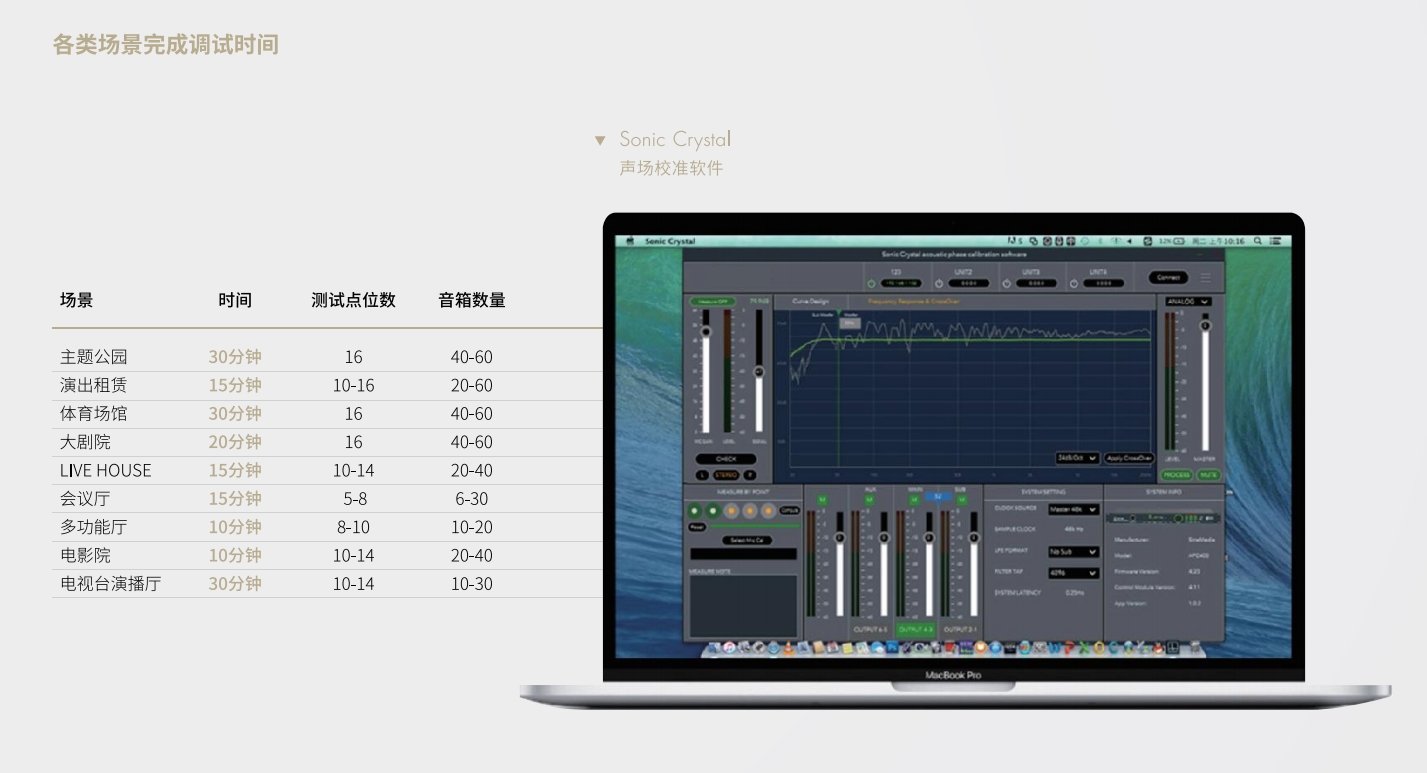Viewport: 1427px width, 773px height.
Task: Click the '8-10' test points for 多功能厅
Action: point(353,527)
